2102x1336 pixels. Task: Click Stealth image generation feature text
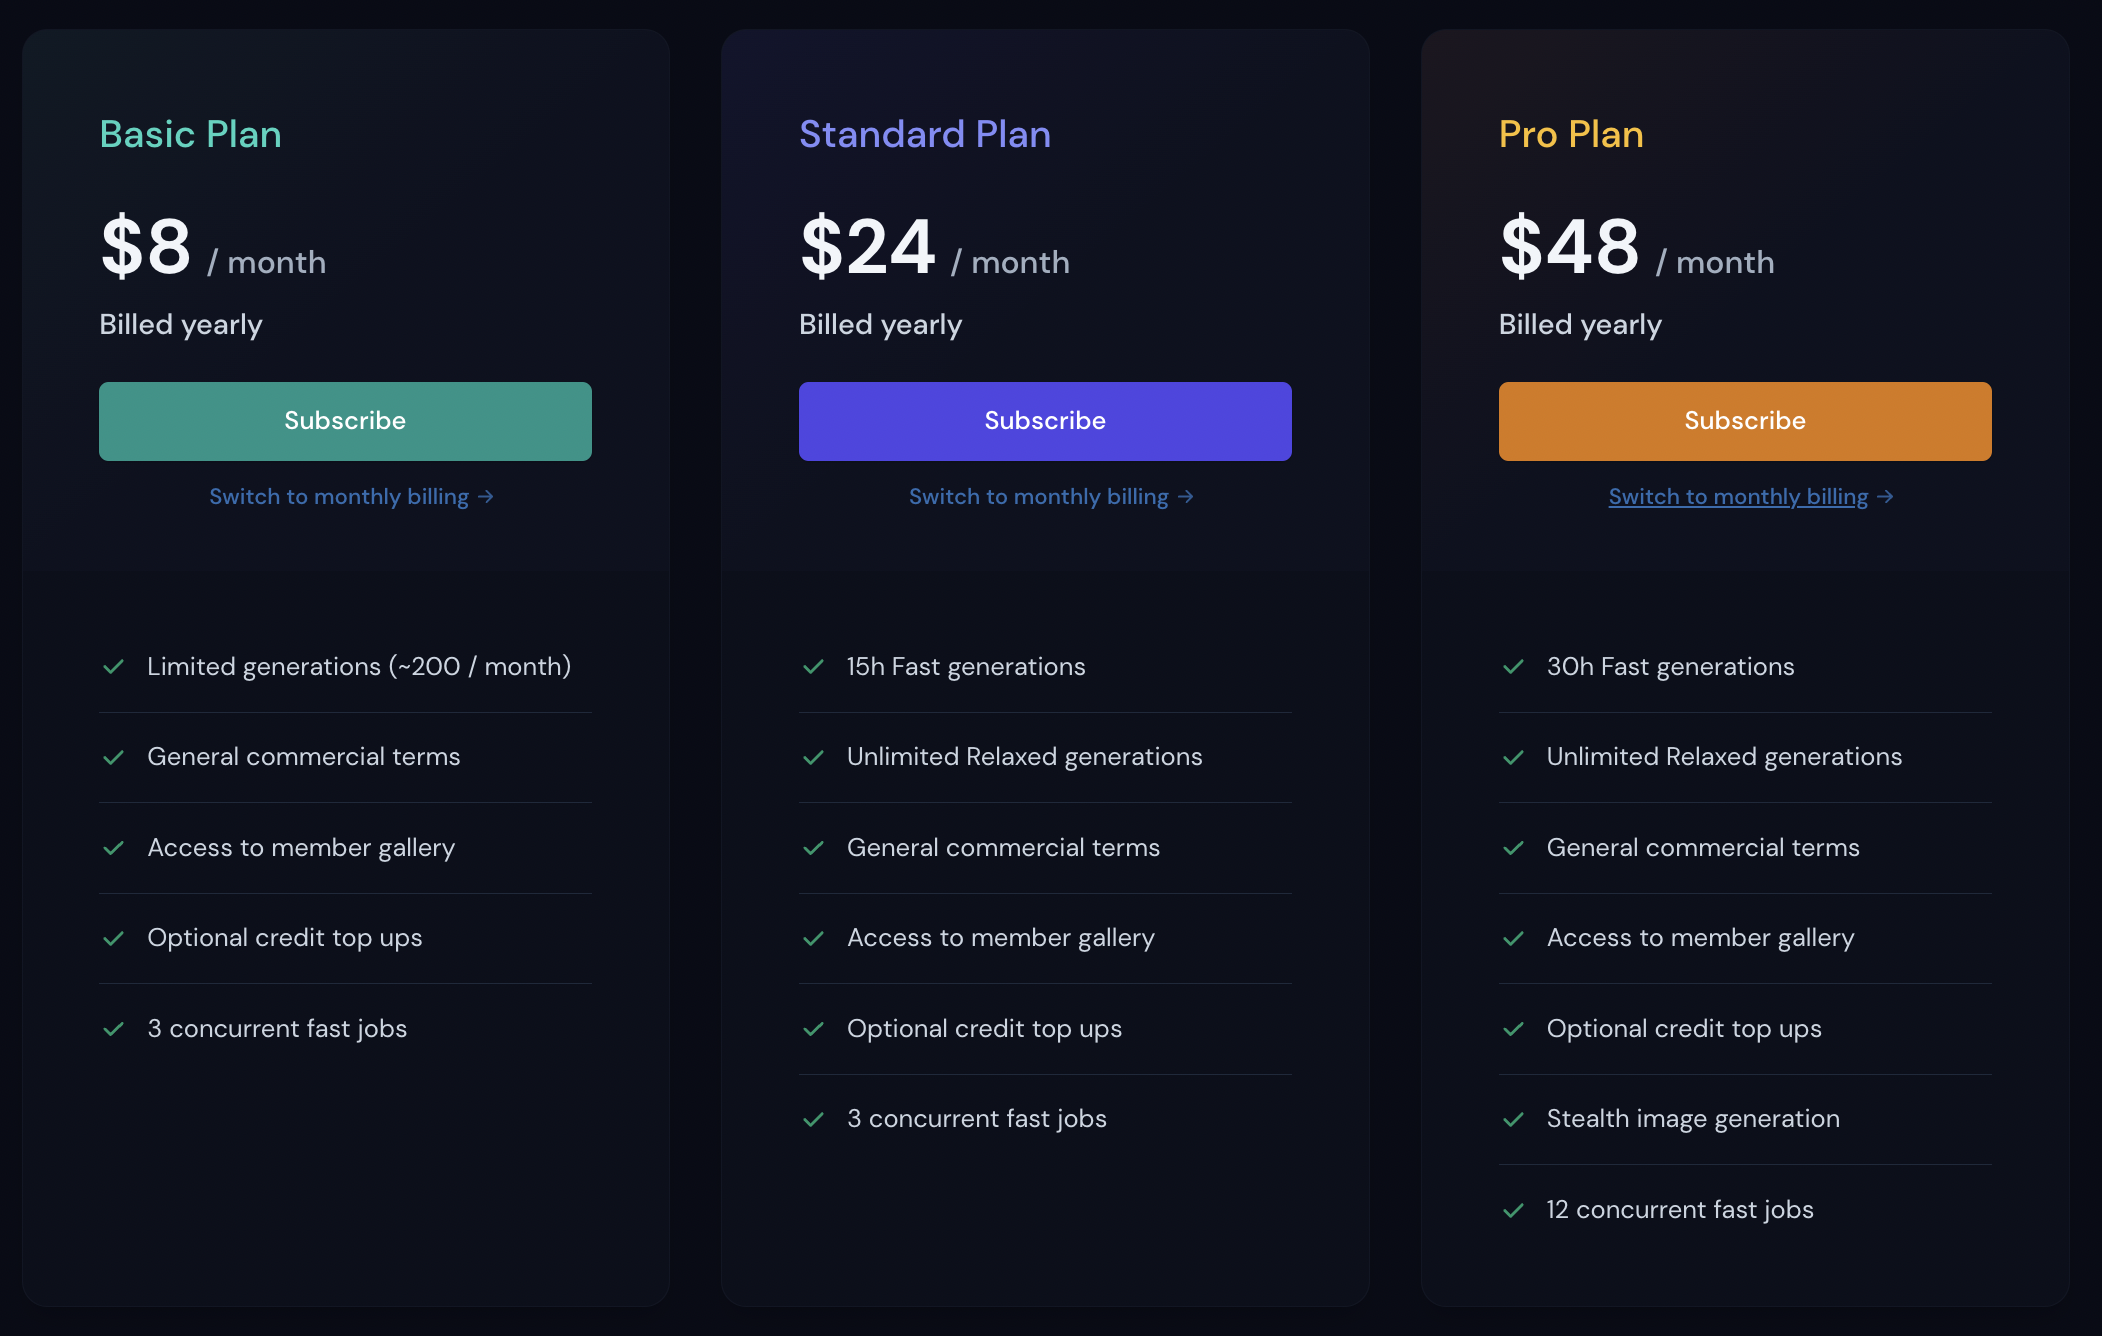pyautogui.click(x=1693, y=1119)
